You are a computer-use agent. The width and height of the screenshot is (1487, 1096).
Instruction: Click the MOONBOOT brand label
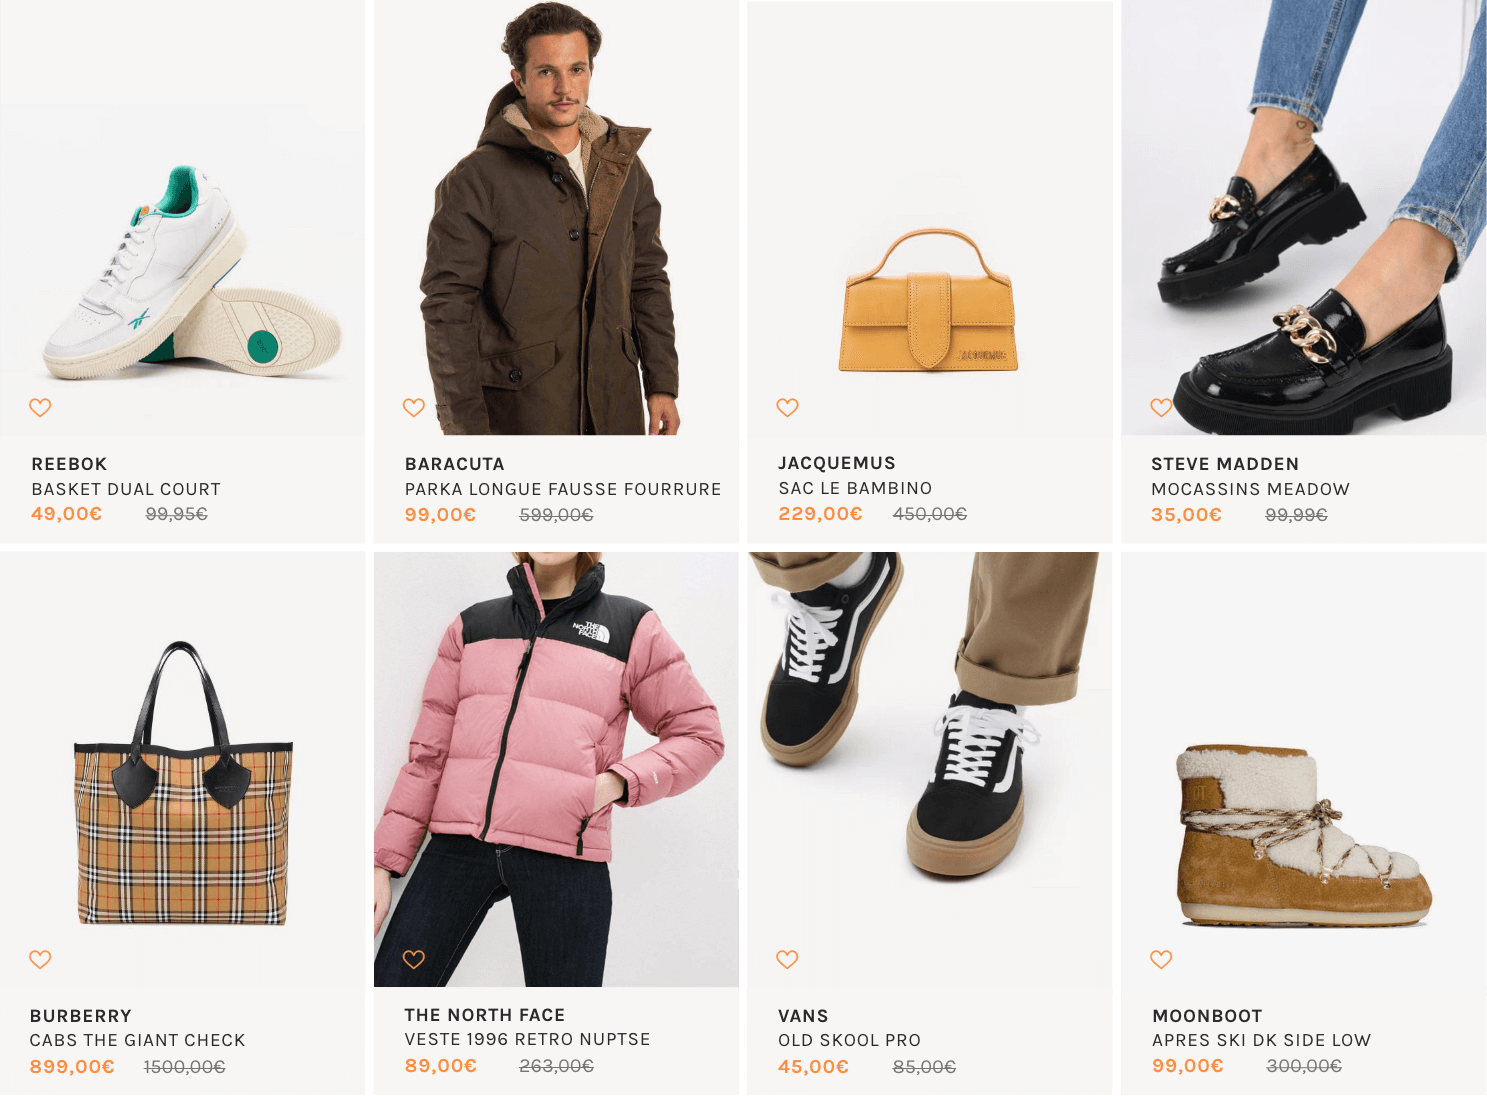(x=1207, y=1016)
